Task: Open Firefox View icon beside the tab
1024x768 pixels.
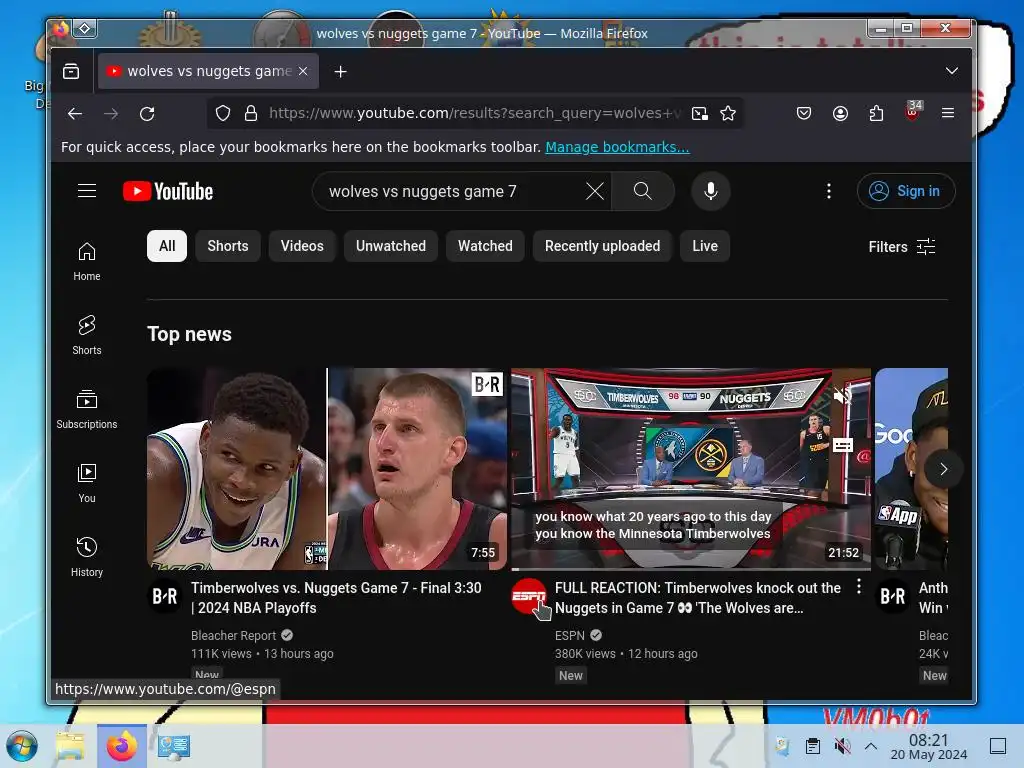Action: [71, 71]
